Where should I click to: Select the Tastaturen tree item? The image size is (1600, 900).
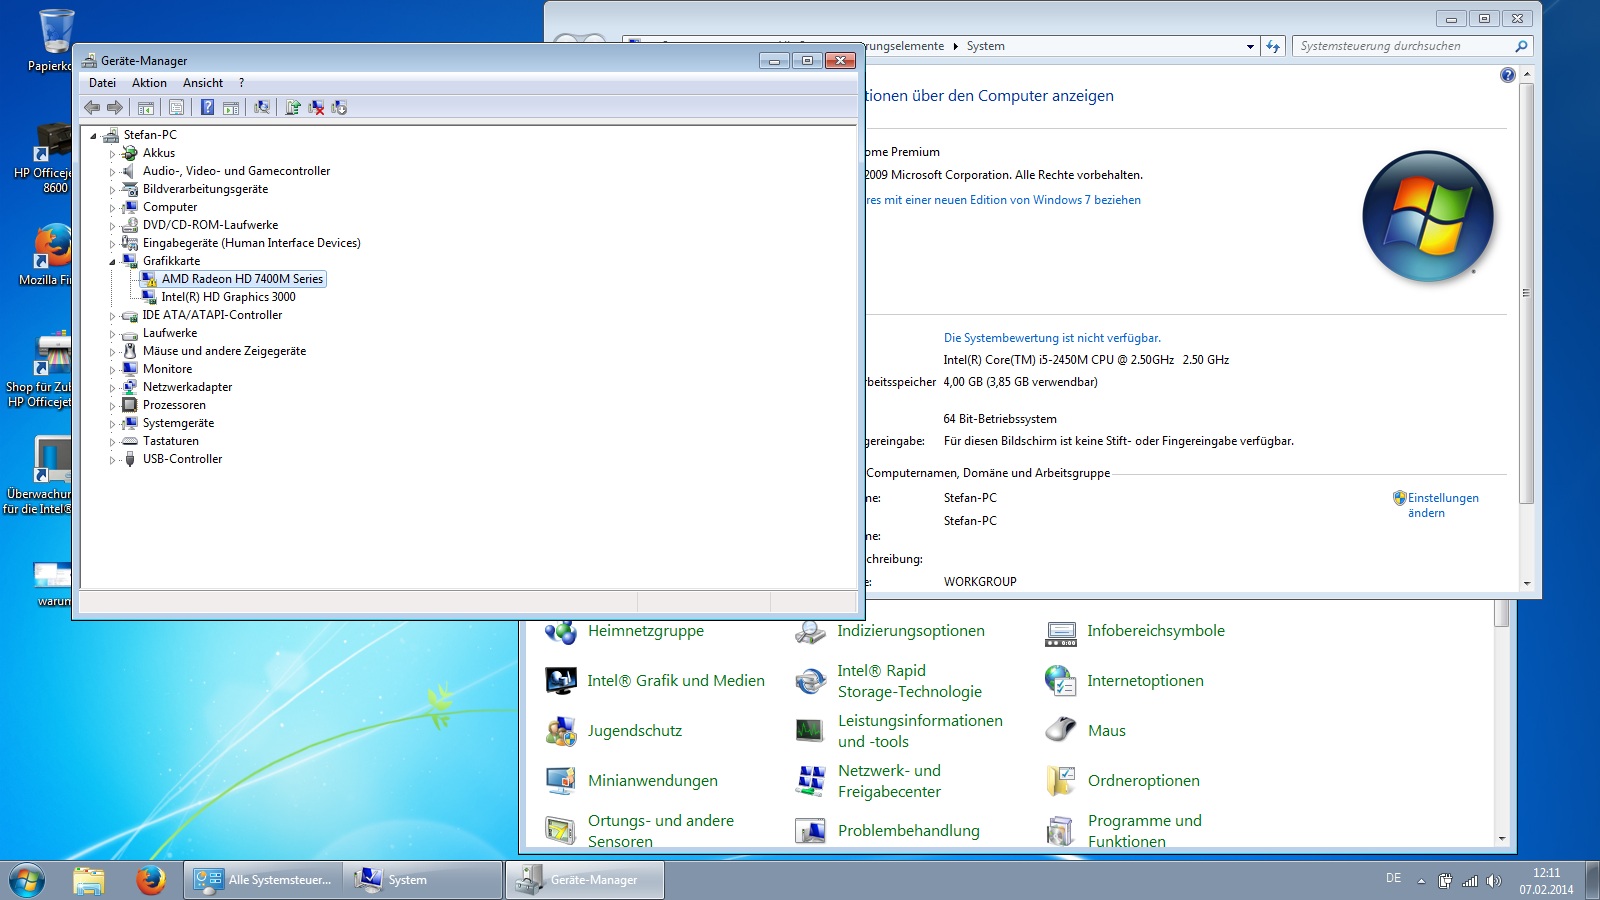tap(170, 441)
